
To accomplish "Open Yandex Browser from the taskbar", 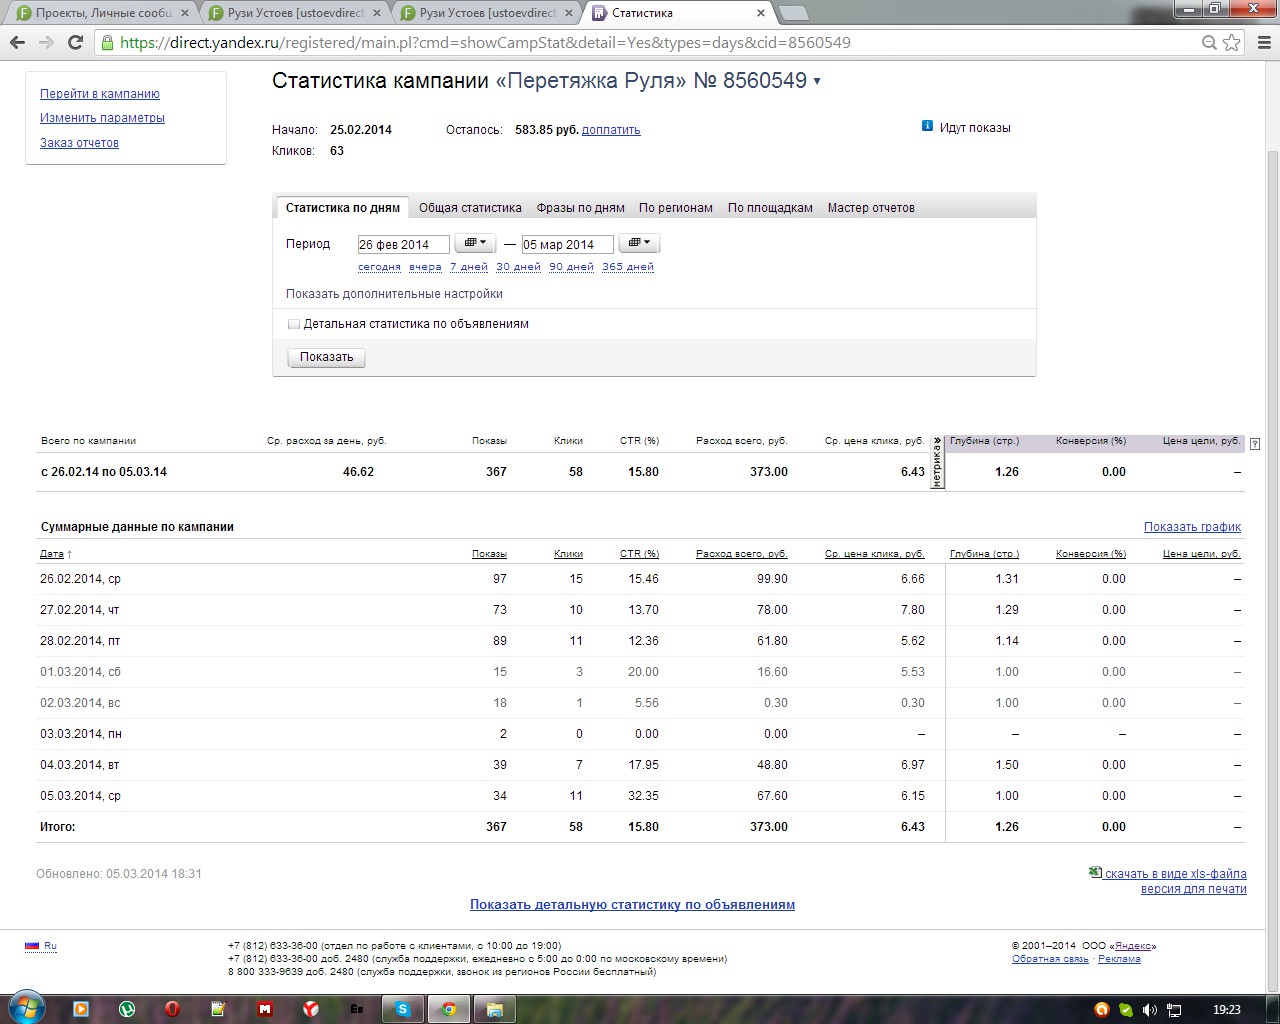I will [x=311, y=1009].
